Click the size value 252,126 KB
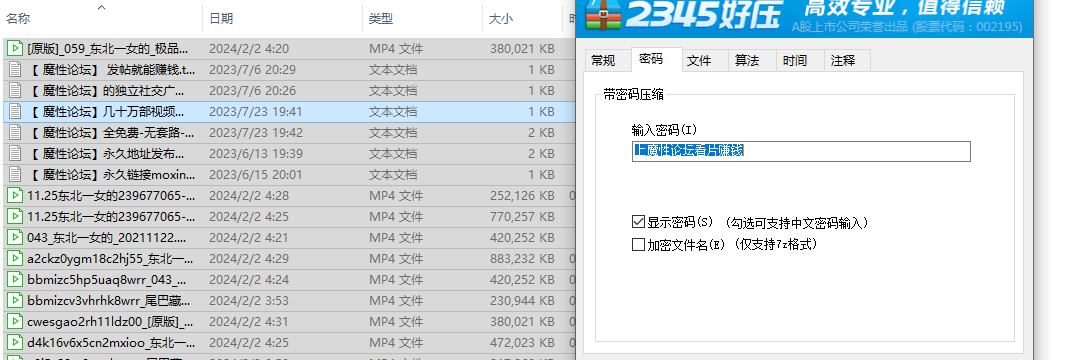The image size is (1079, 360). click(522, 195)
